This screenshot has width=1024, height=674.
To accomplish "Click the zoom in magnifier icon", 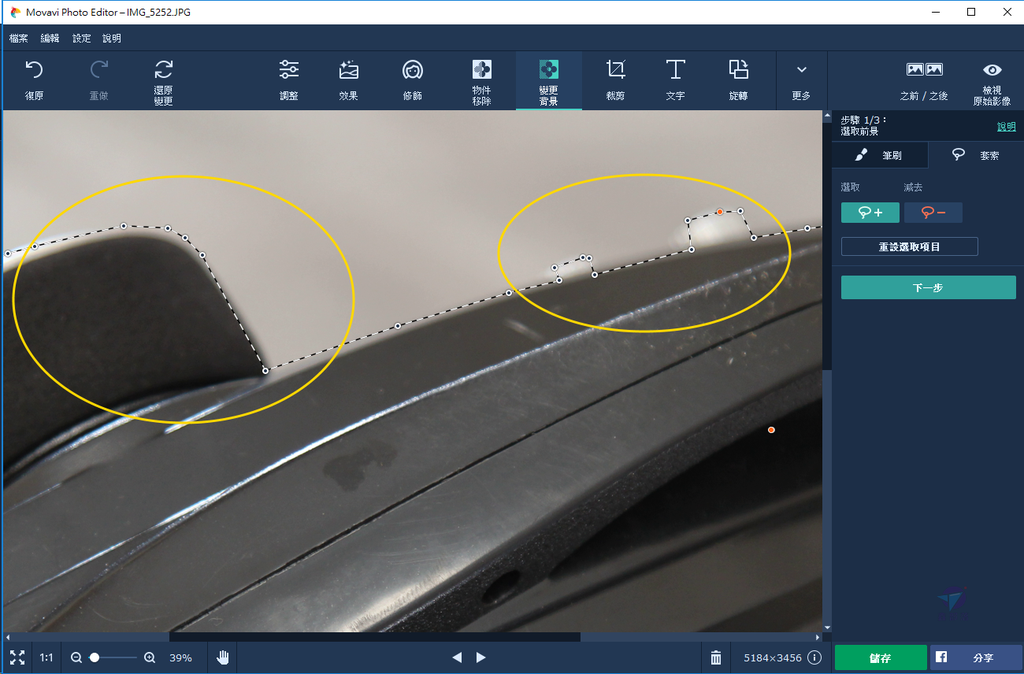I will point(150,658).
